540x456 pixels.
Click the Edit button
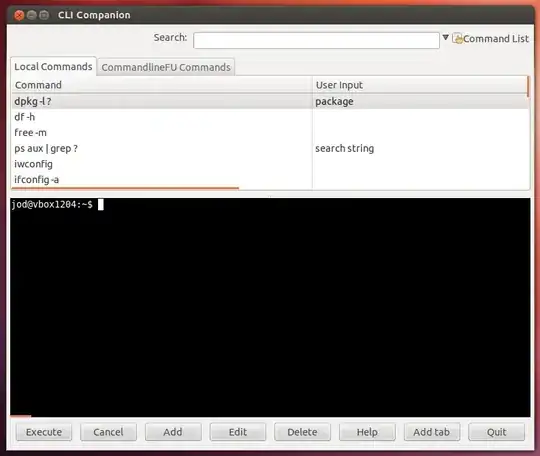pyautogui.click(x=238, y=432)
